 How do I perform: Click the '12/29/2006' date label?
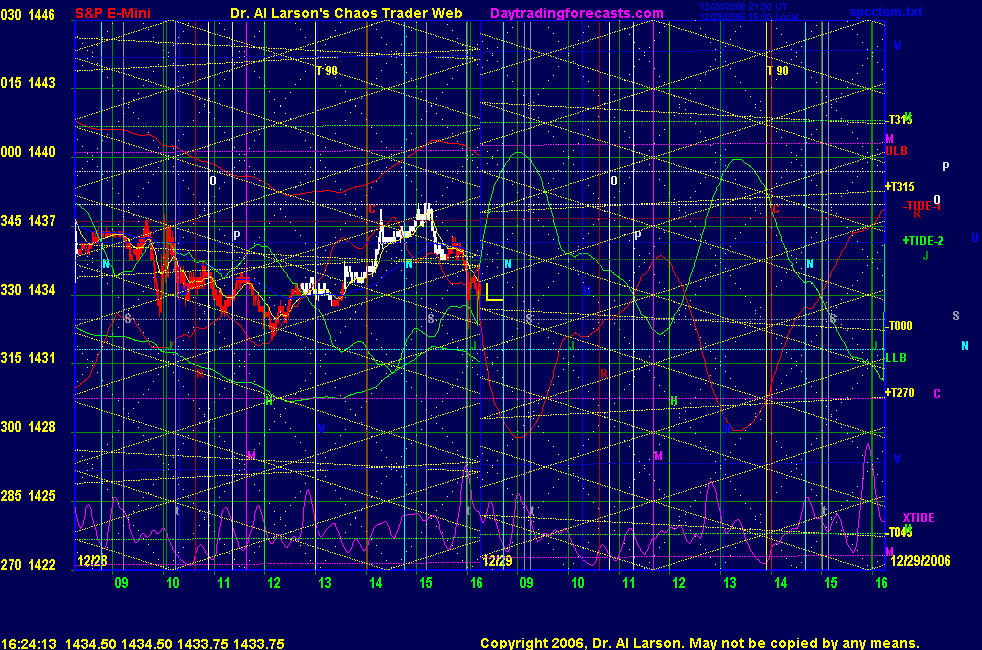point(920,560)
